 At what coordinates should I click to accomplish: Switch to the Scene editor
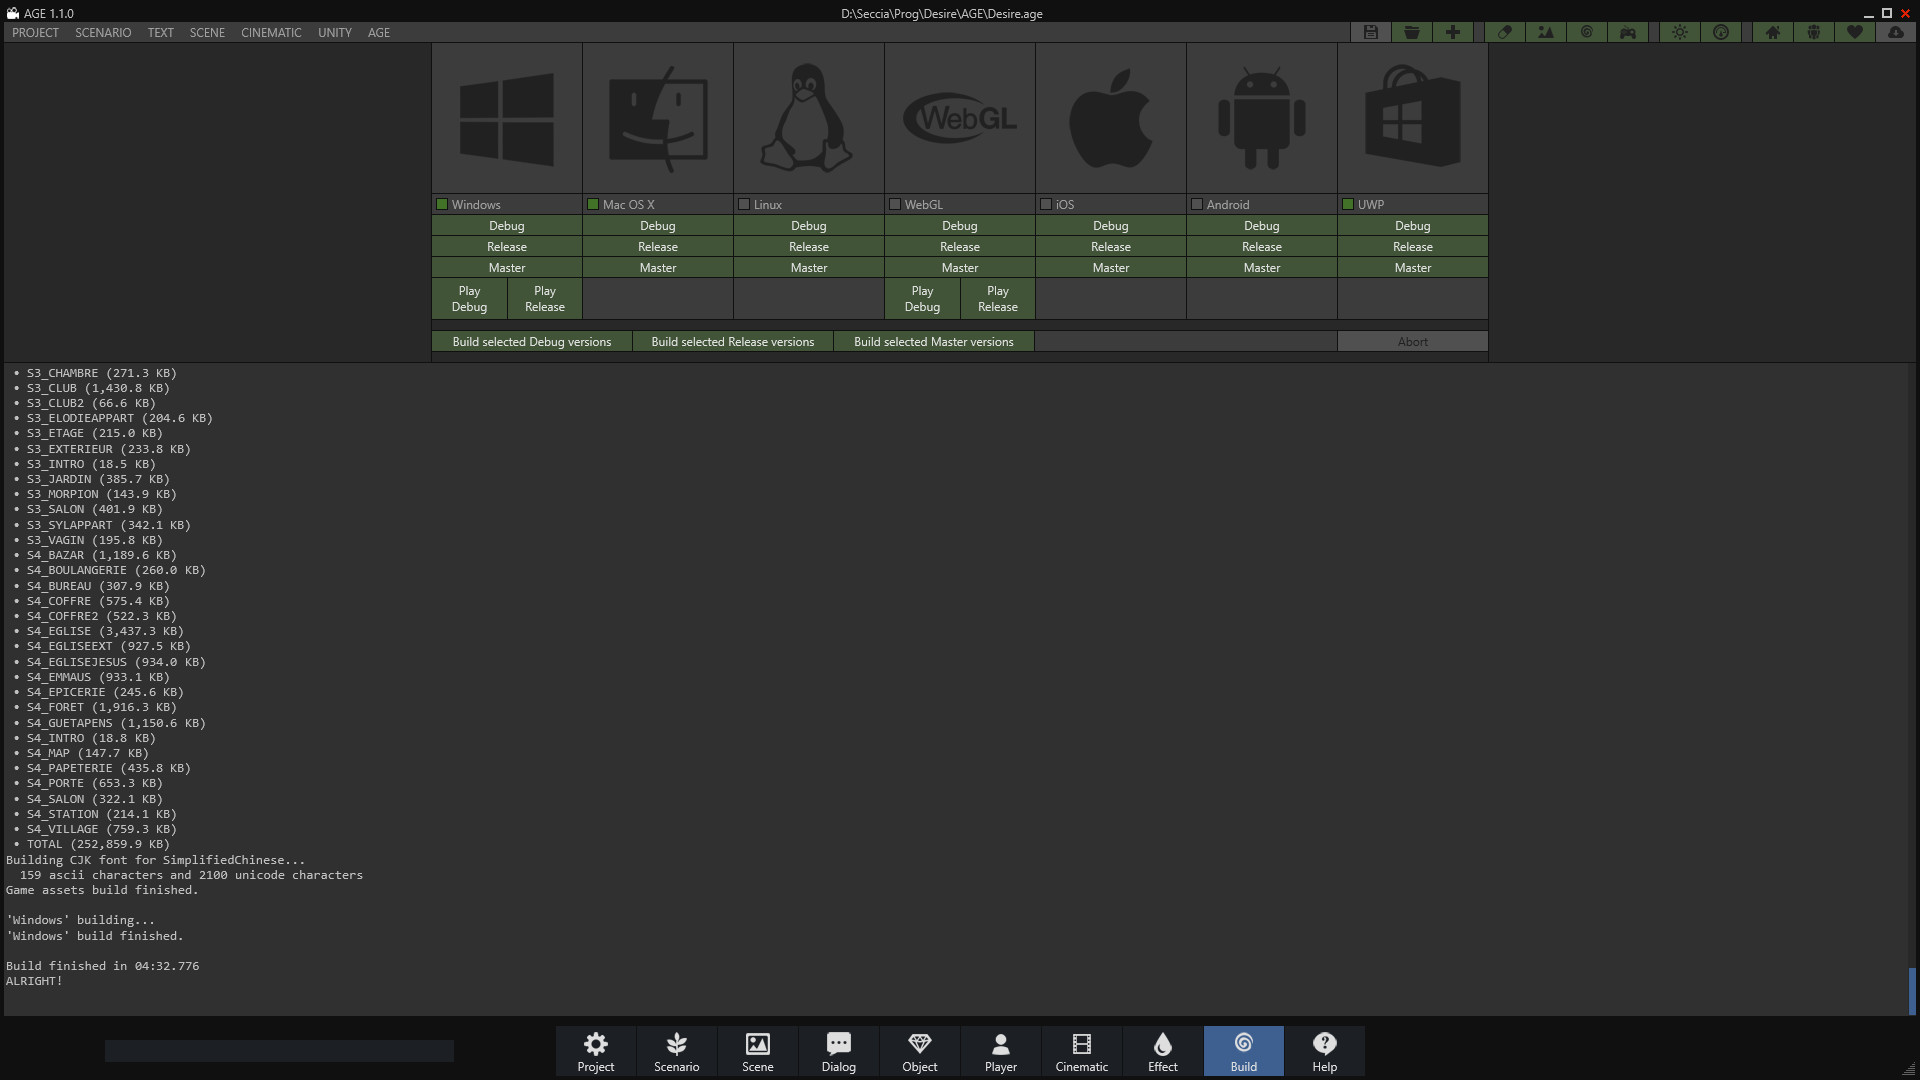click(x=757, y=1051)
